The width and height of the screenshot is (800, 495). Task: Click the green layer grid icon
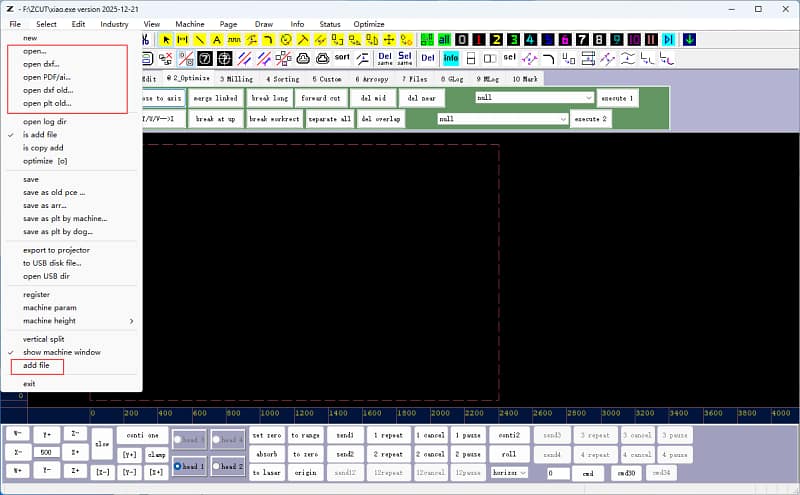[x=427, y=39]
